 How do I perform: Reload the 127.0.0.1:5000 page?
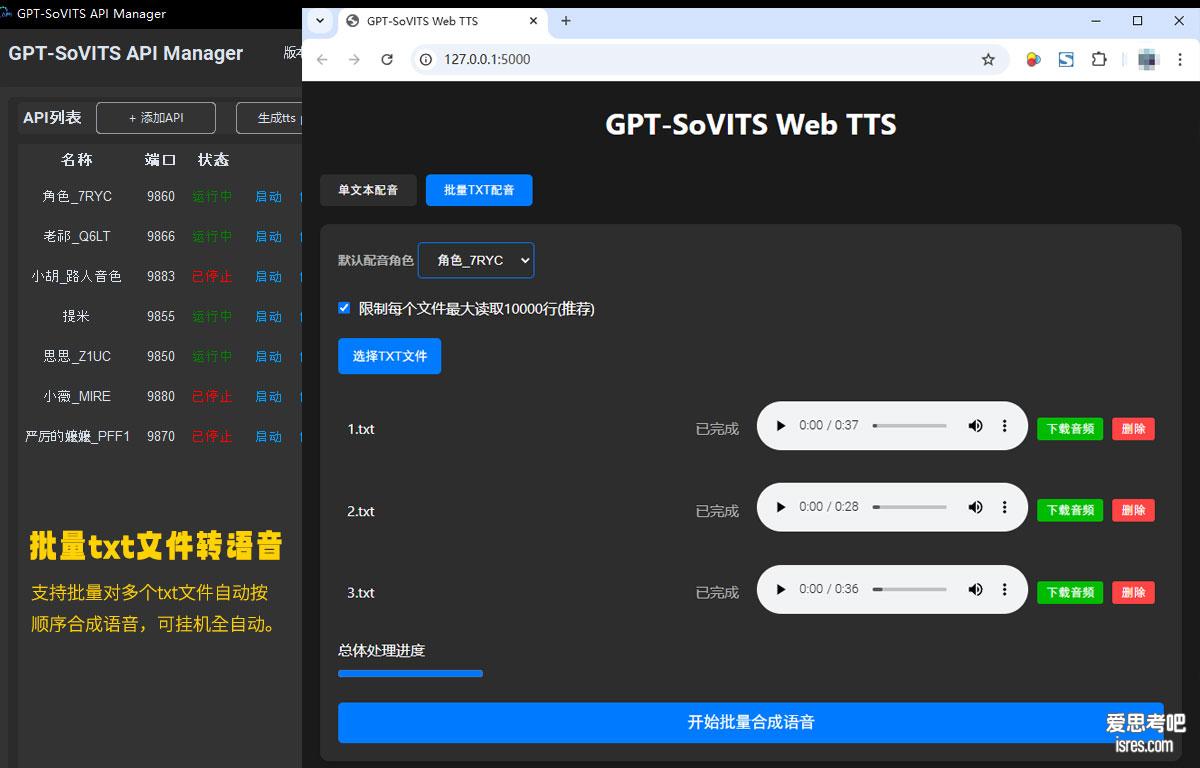tap(387, 59)
